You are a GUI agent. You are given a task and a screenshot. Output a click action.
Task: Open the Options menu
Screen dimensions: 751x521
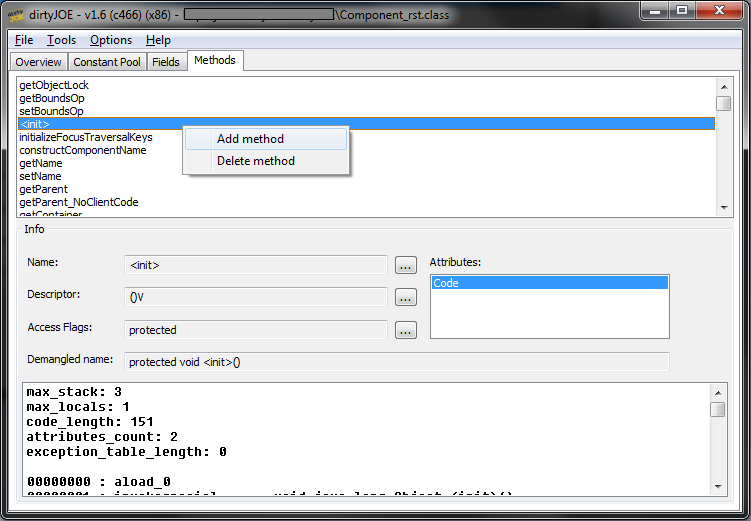pyautogui.click(x=111, y=40)
